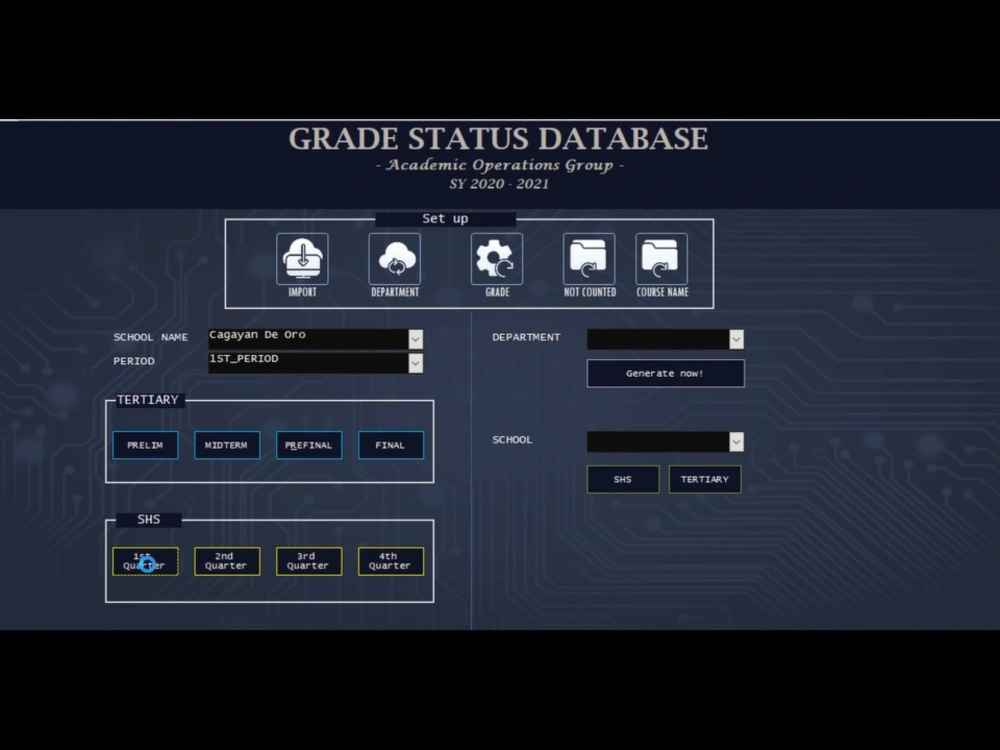Screen dimensions: 1000x750
Task: Expand the School Name dropdown arrow
Action: (x=415, y=339)
